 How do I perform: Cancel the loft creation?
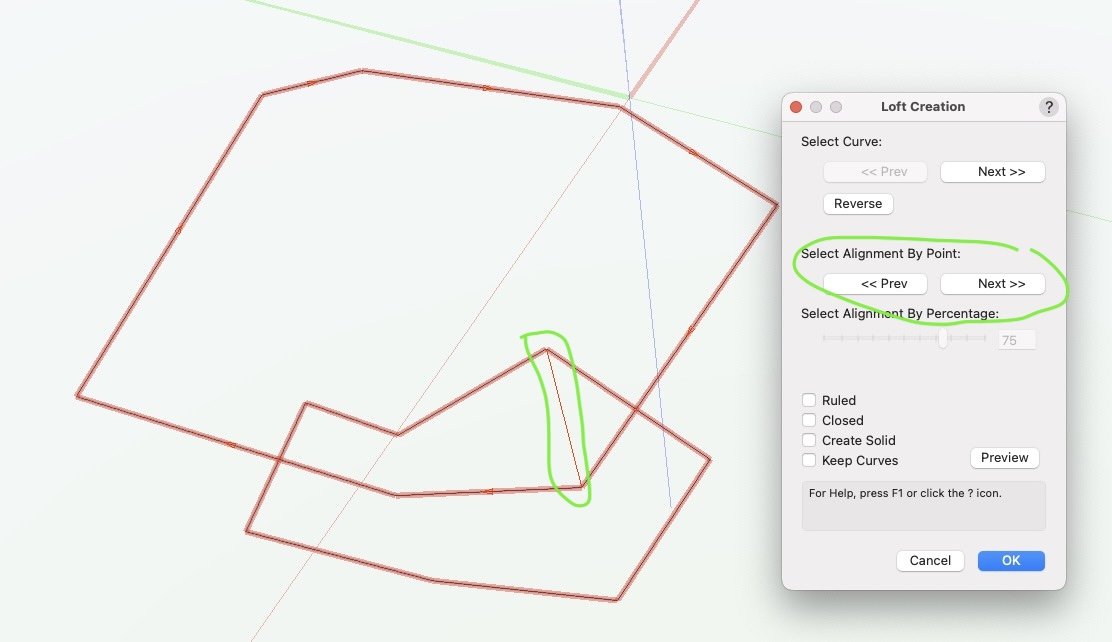pos(930,561)
